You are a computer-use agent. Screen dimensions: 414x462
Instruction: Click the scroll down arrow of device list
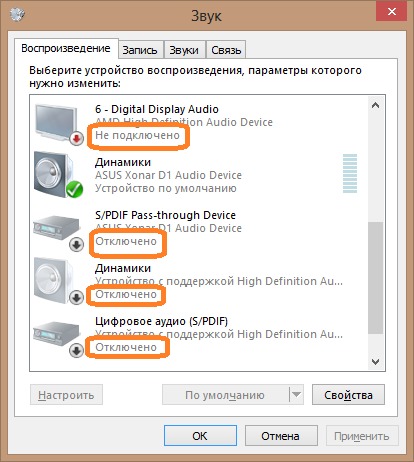point(376,362)
